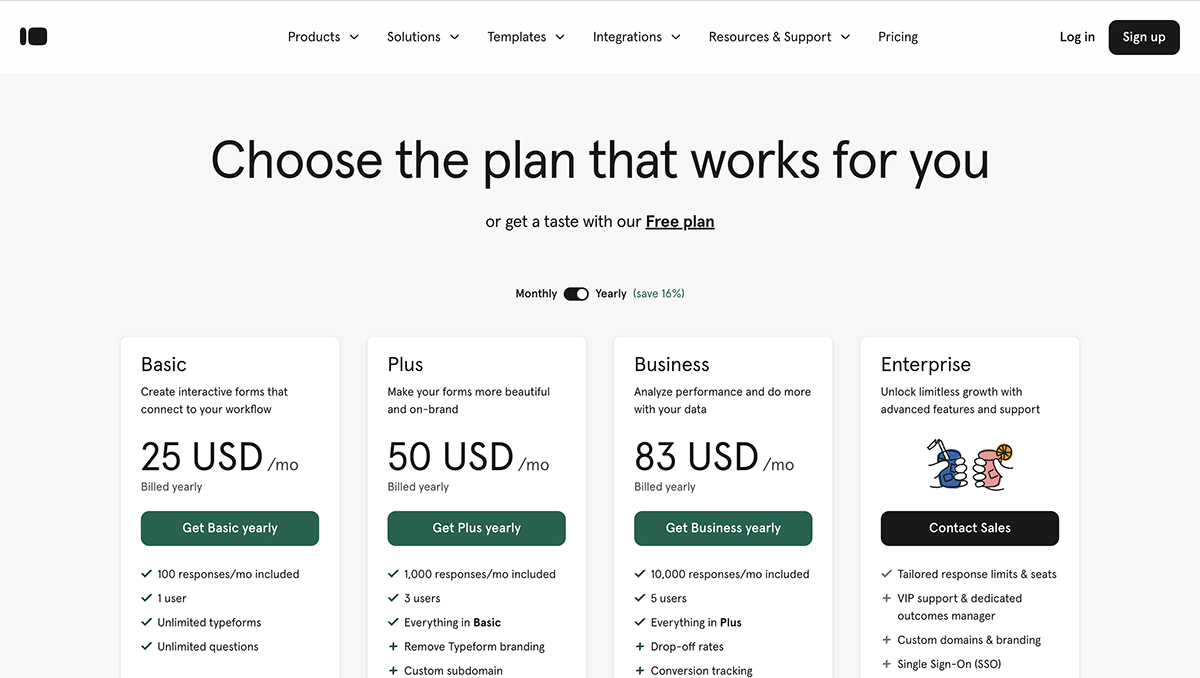Open the Templates navigation menu
The height and width of the screenshot is (678, 1200).
point(526,37)
